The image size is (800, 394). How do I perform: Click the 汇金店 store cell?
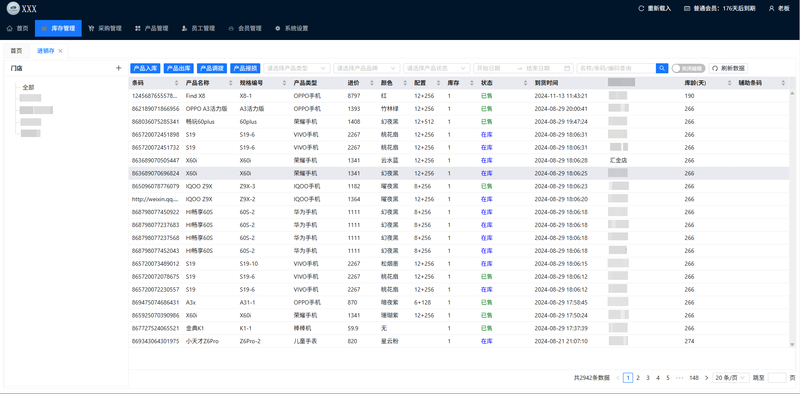(x=618, y=160)
